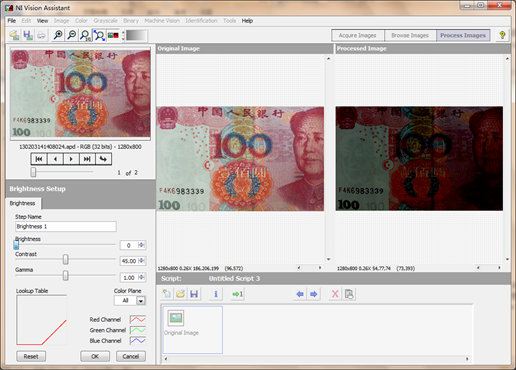Click the Contrast slider handle
Screen dimensions: 516x370
click(66, 259)
